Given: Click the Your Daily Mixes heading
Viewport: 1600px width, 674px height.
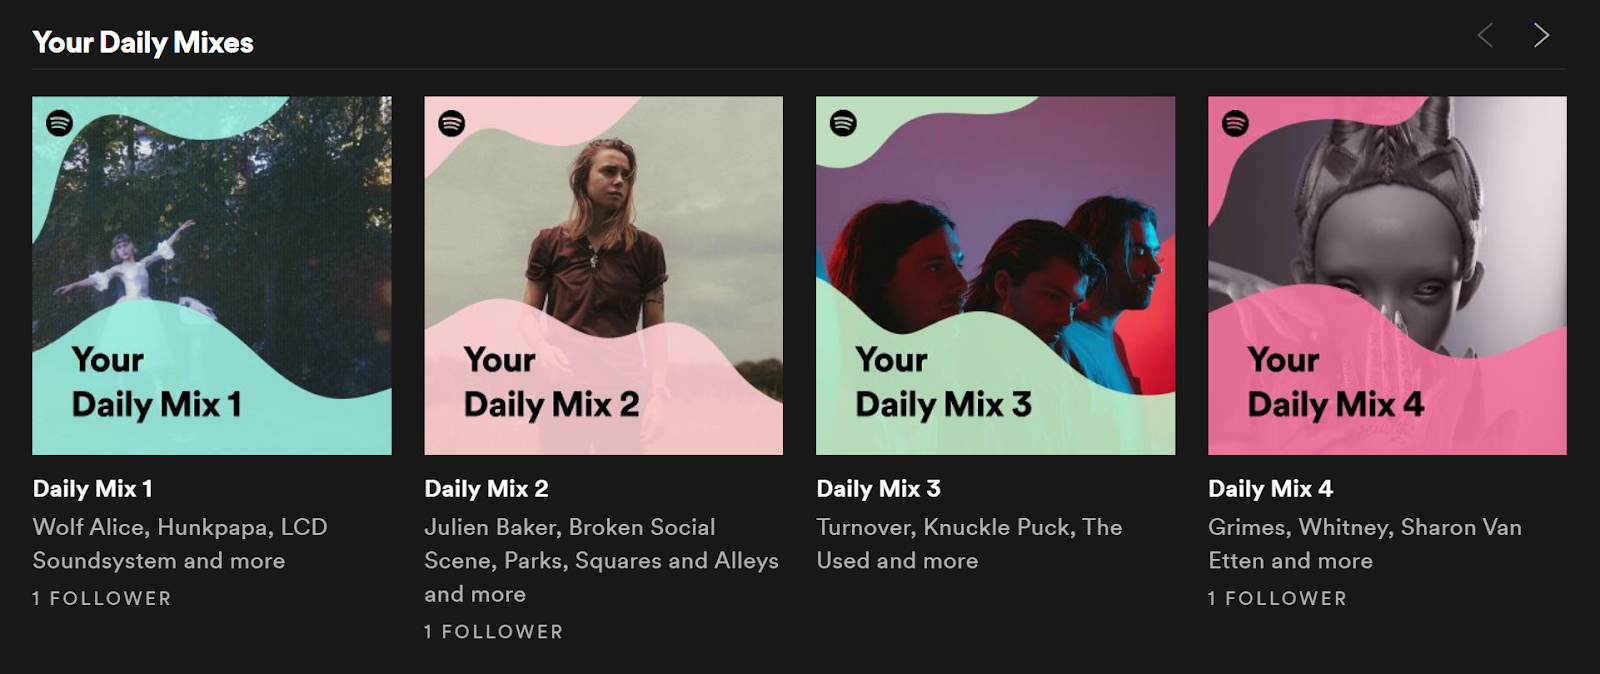Looking at the screenshot, I should [x=143, y=43].
